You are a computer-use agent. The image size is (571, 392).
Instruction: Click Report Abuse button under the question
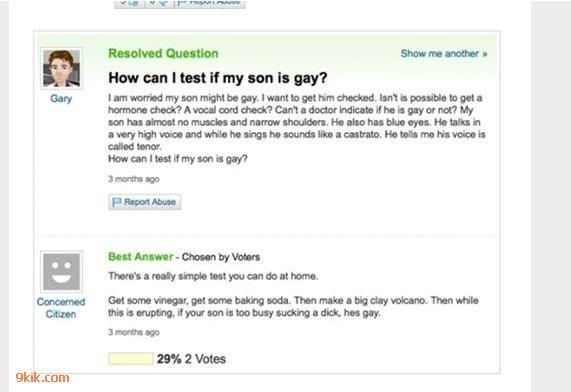tap(145, 202)
